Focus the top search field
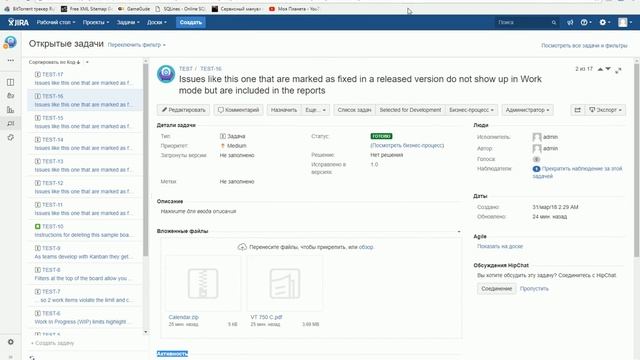Screen dimensions: 640x360 527,22
